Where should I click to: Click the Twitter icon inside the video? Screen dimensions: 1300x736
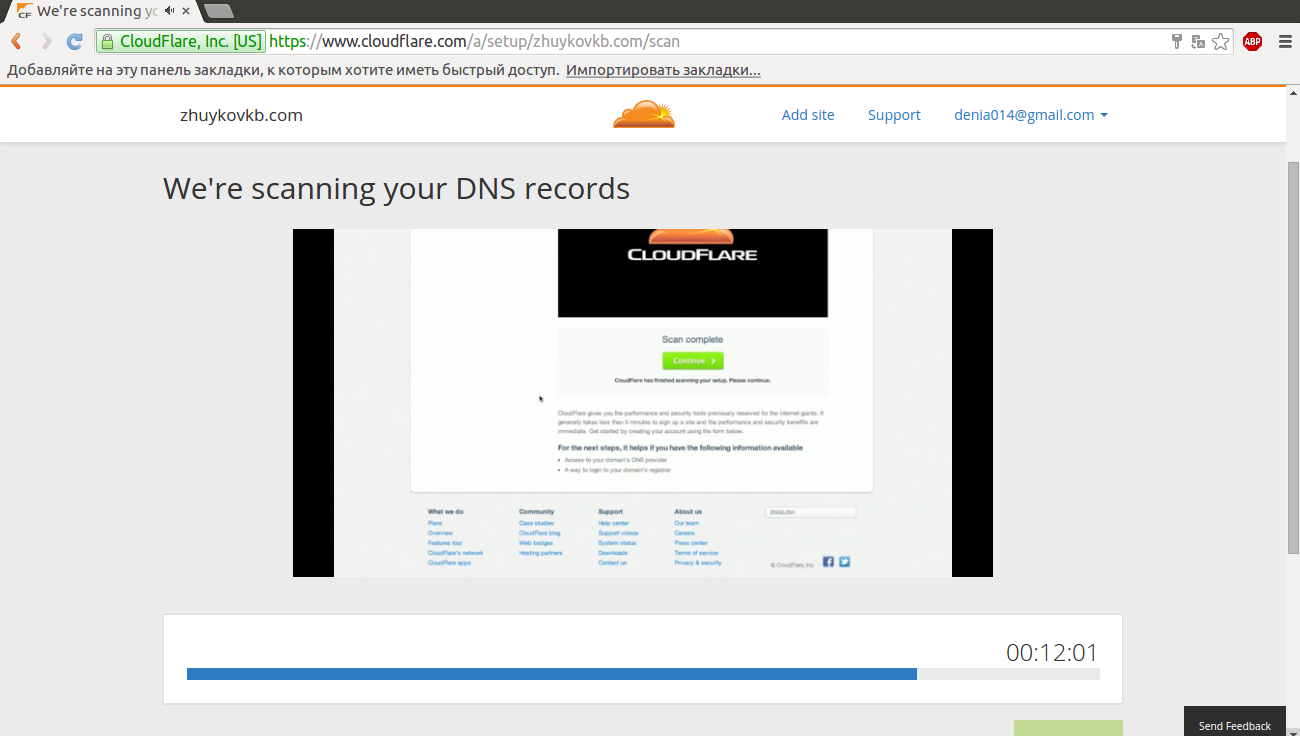(x=844, y=562)
